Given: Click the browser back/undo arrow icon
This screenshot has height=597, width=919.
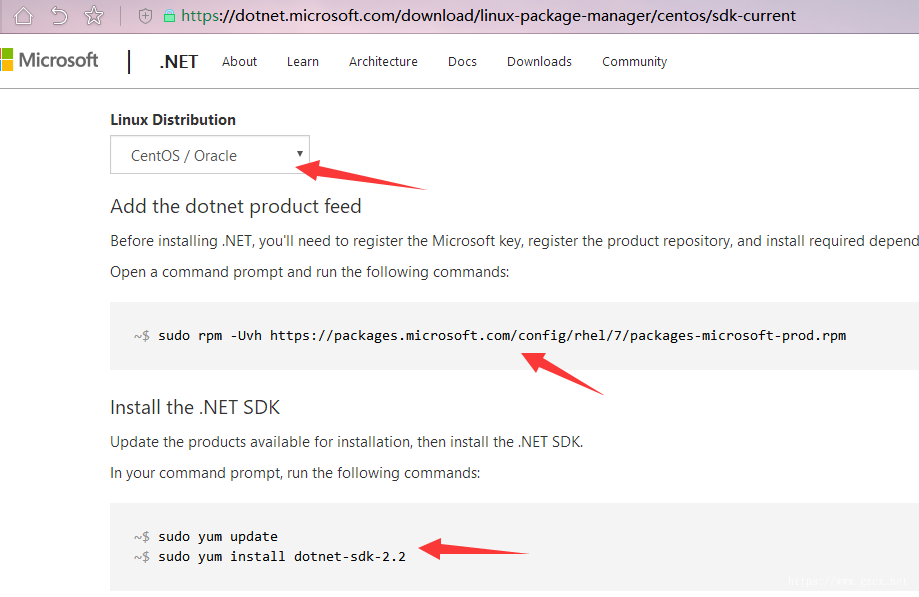Looking at the screenshot, I should [59, 15].
